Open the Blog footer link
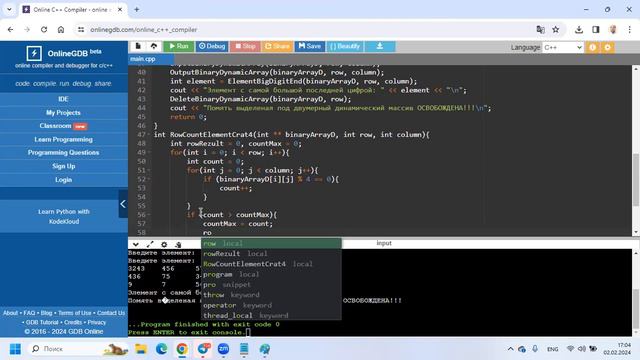 click(x=46, y=313)
